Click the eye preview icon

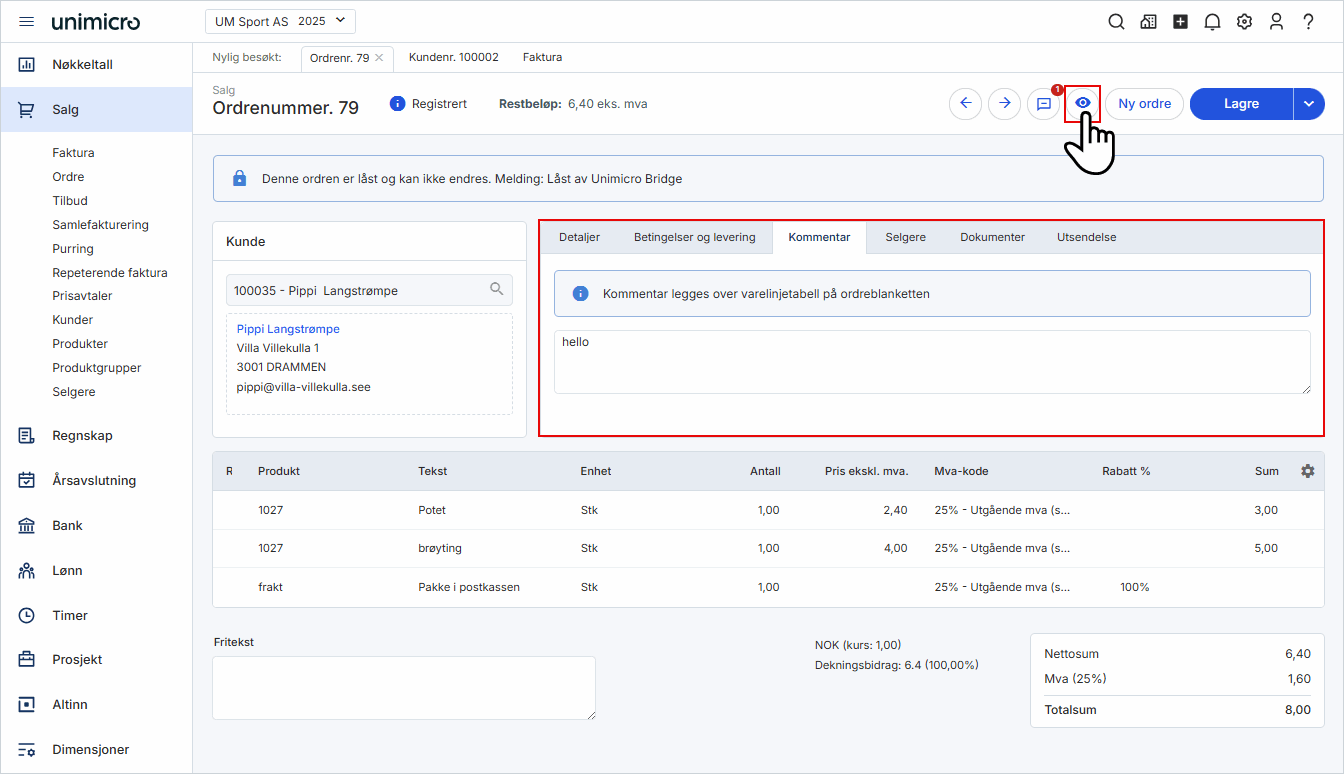(x=1082, y=103)
